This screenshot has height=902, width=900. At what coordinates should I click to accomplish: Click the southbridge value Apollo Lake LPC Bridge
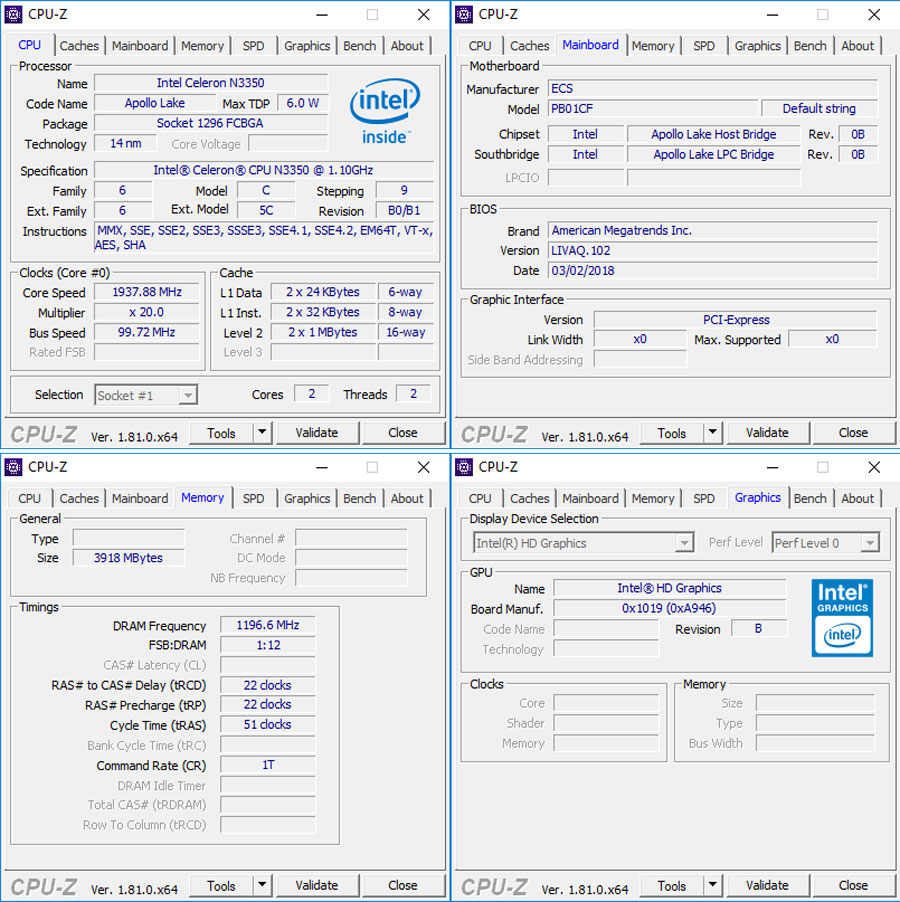713,155
